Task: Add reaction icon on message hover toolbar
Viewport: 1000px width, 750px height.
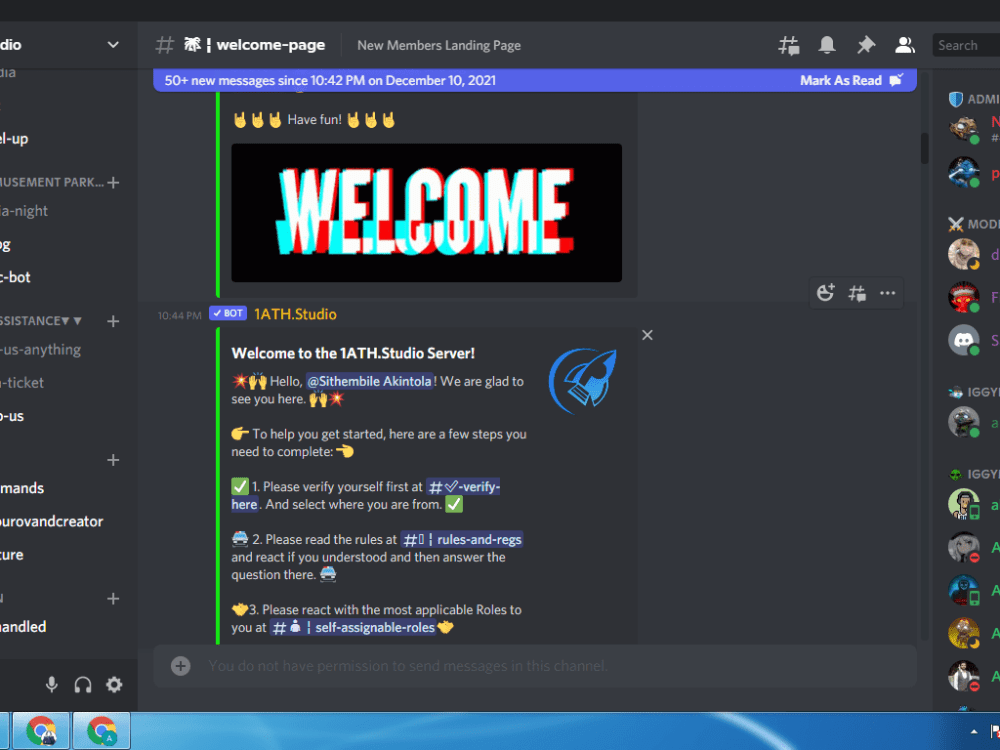Action: point(825,293)
